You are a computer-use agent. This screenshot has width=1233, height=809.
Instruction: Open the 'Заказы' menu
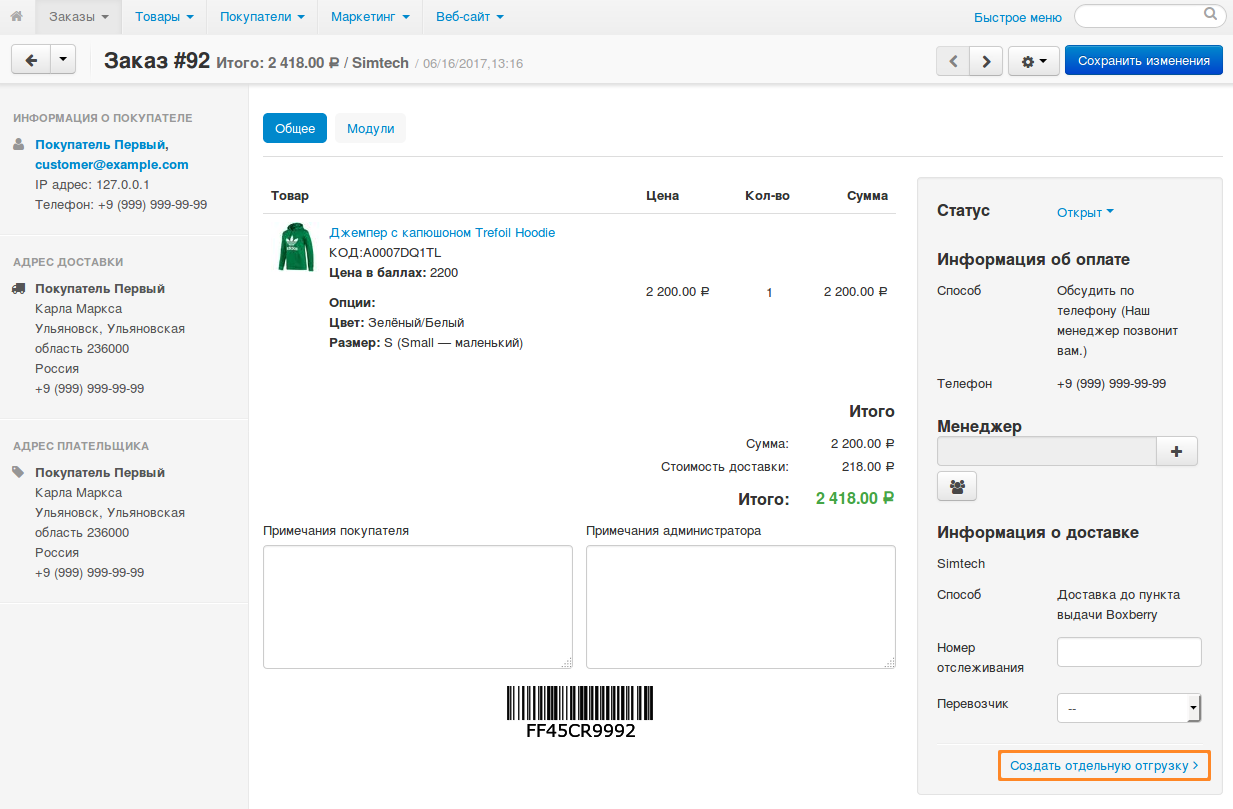78,17
